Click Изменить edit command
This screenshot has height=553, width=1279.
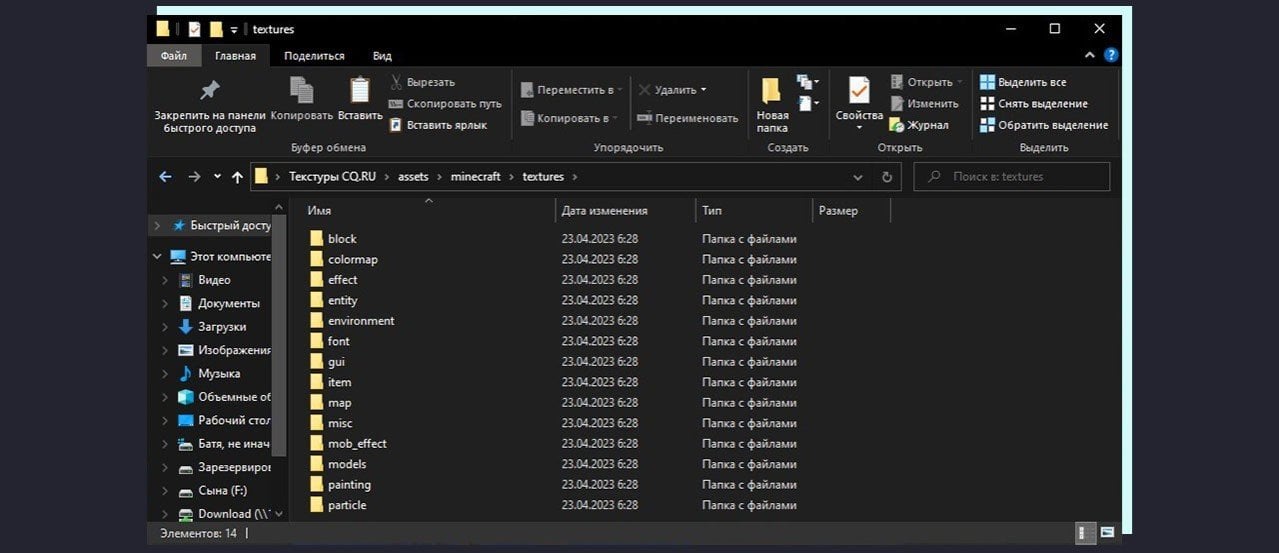924,103
